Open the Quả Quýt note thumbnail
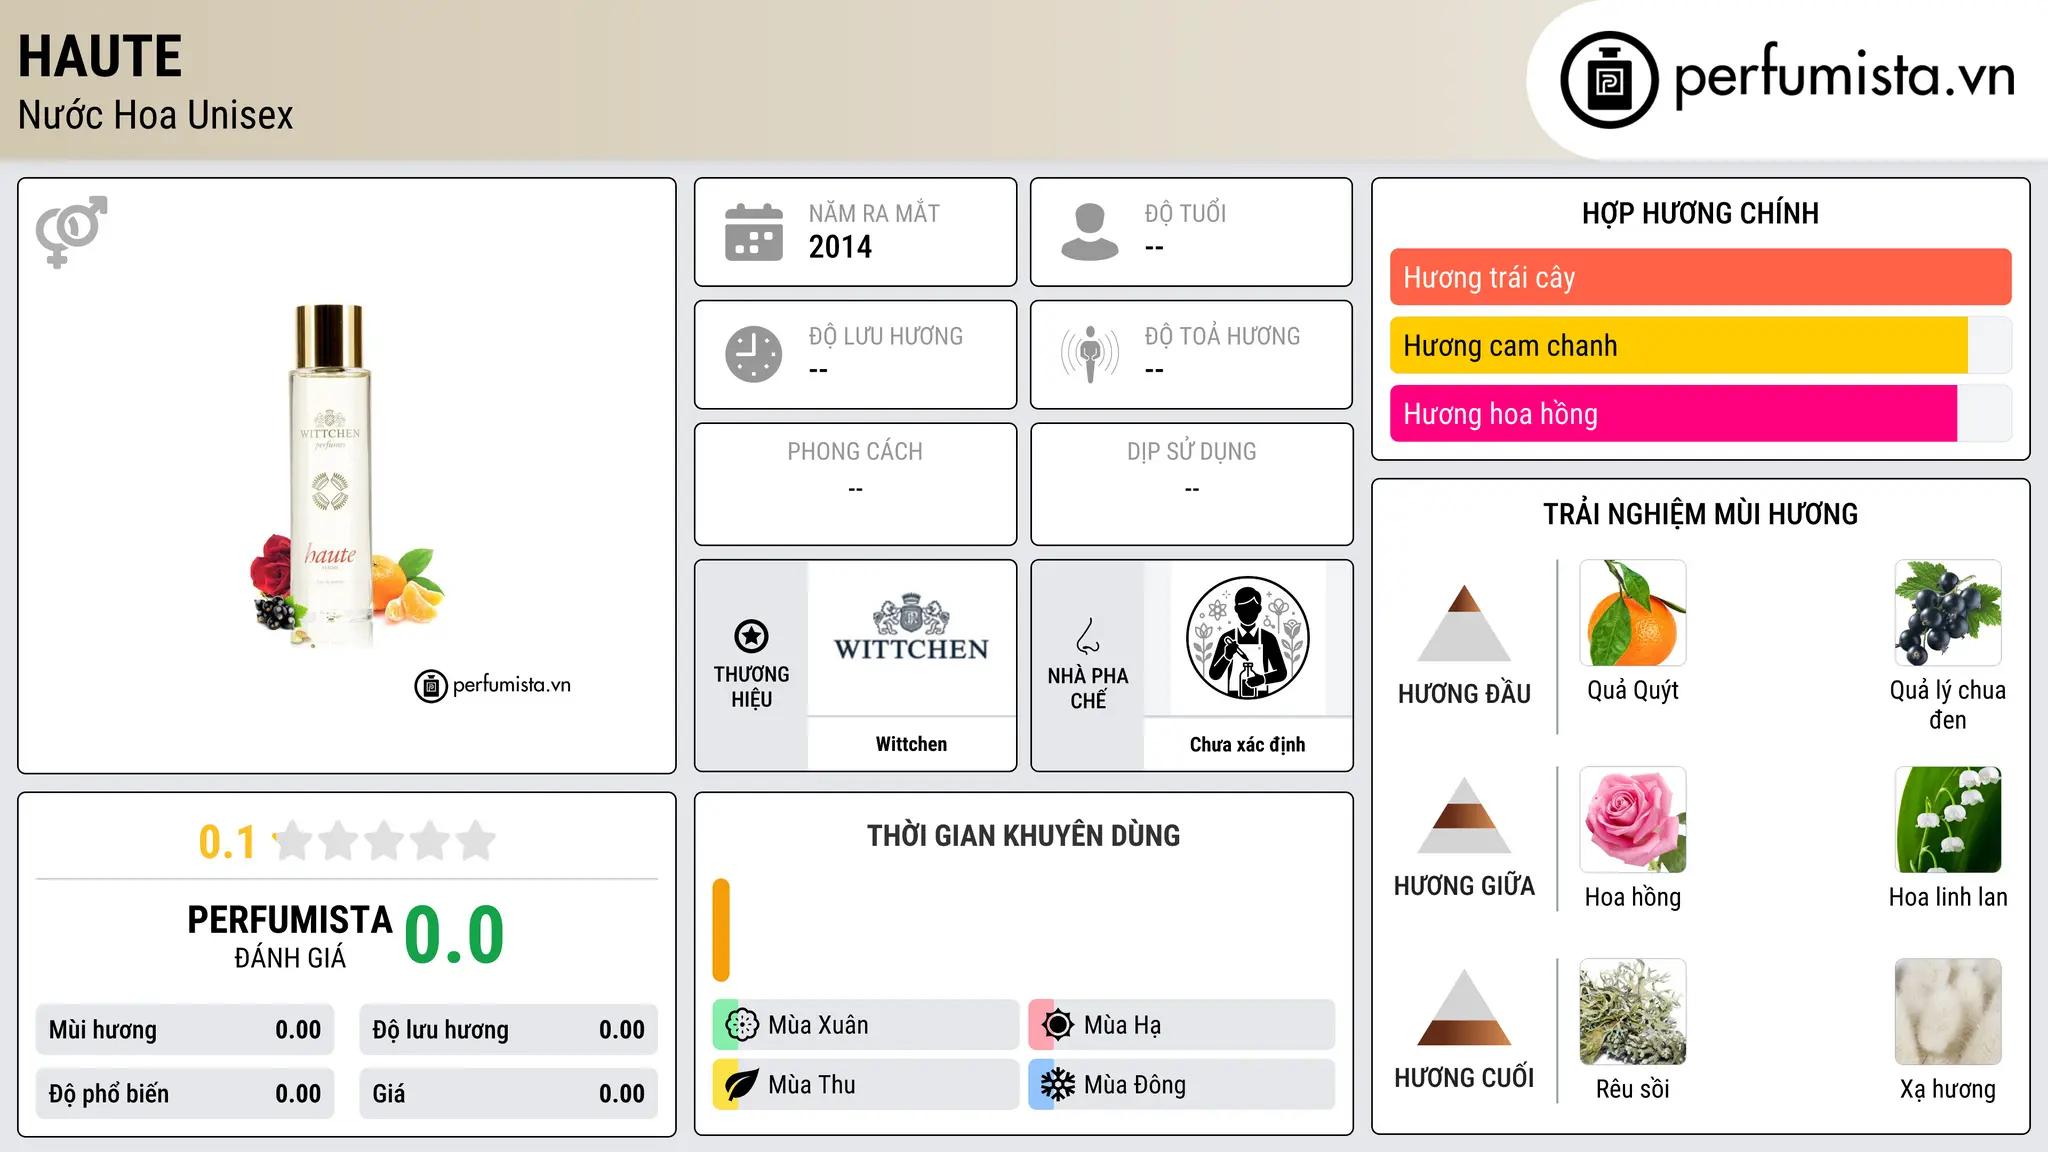The image size is (2048, 1152). (1633, 613)
